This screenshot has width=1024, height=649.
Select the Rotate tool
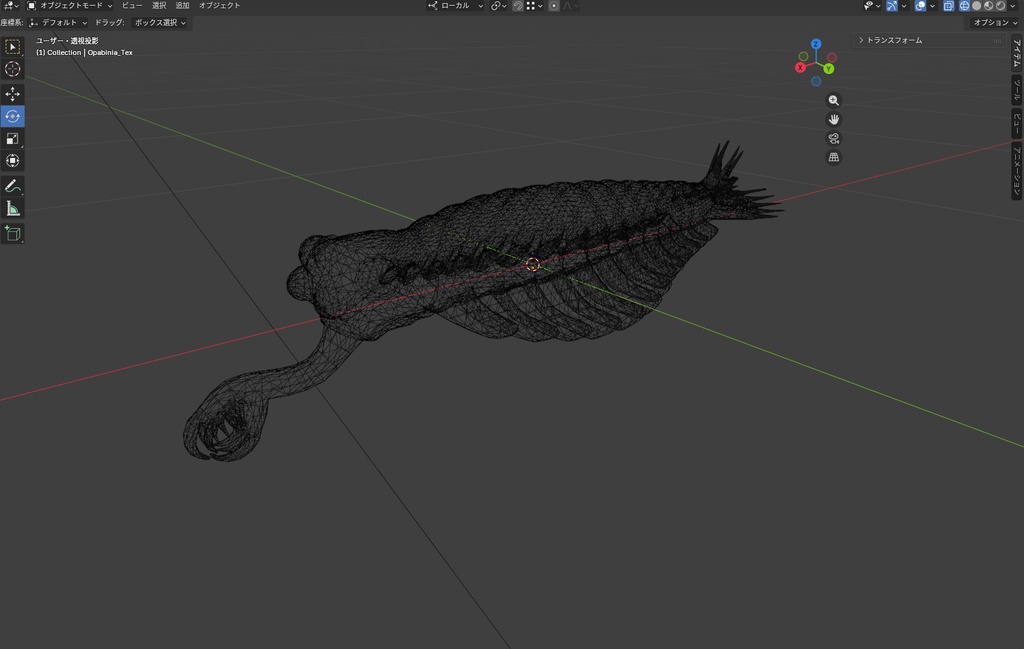(12, 116)
